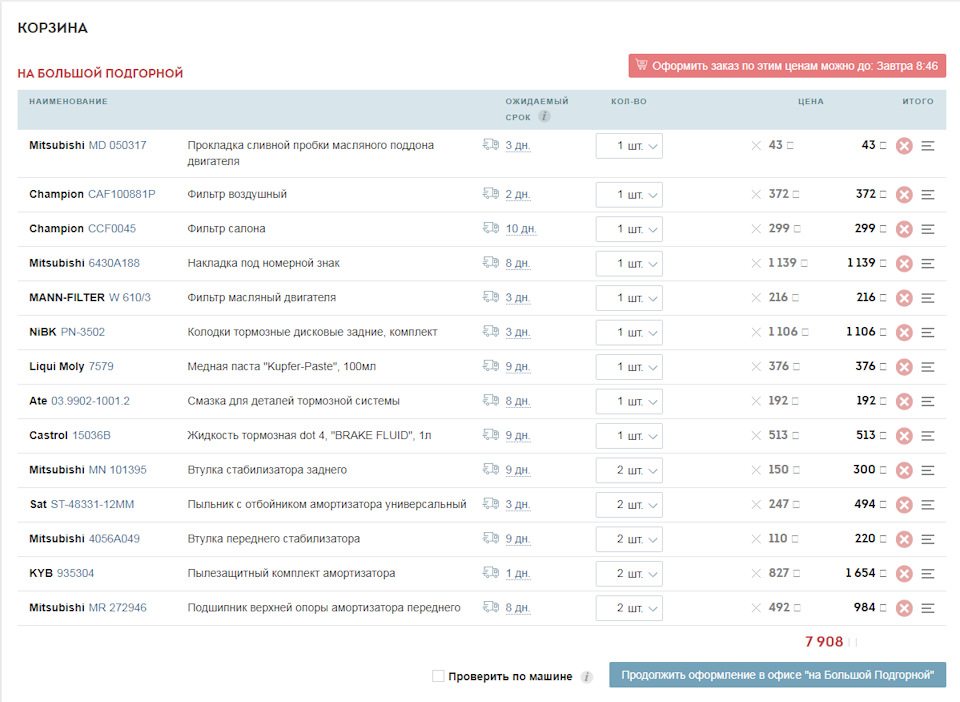Click Цена column header
Image resolution: width=960 pixels, height=702 pixels.
tap(811, 102)
